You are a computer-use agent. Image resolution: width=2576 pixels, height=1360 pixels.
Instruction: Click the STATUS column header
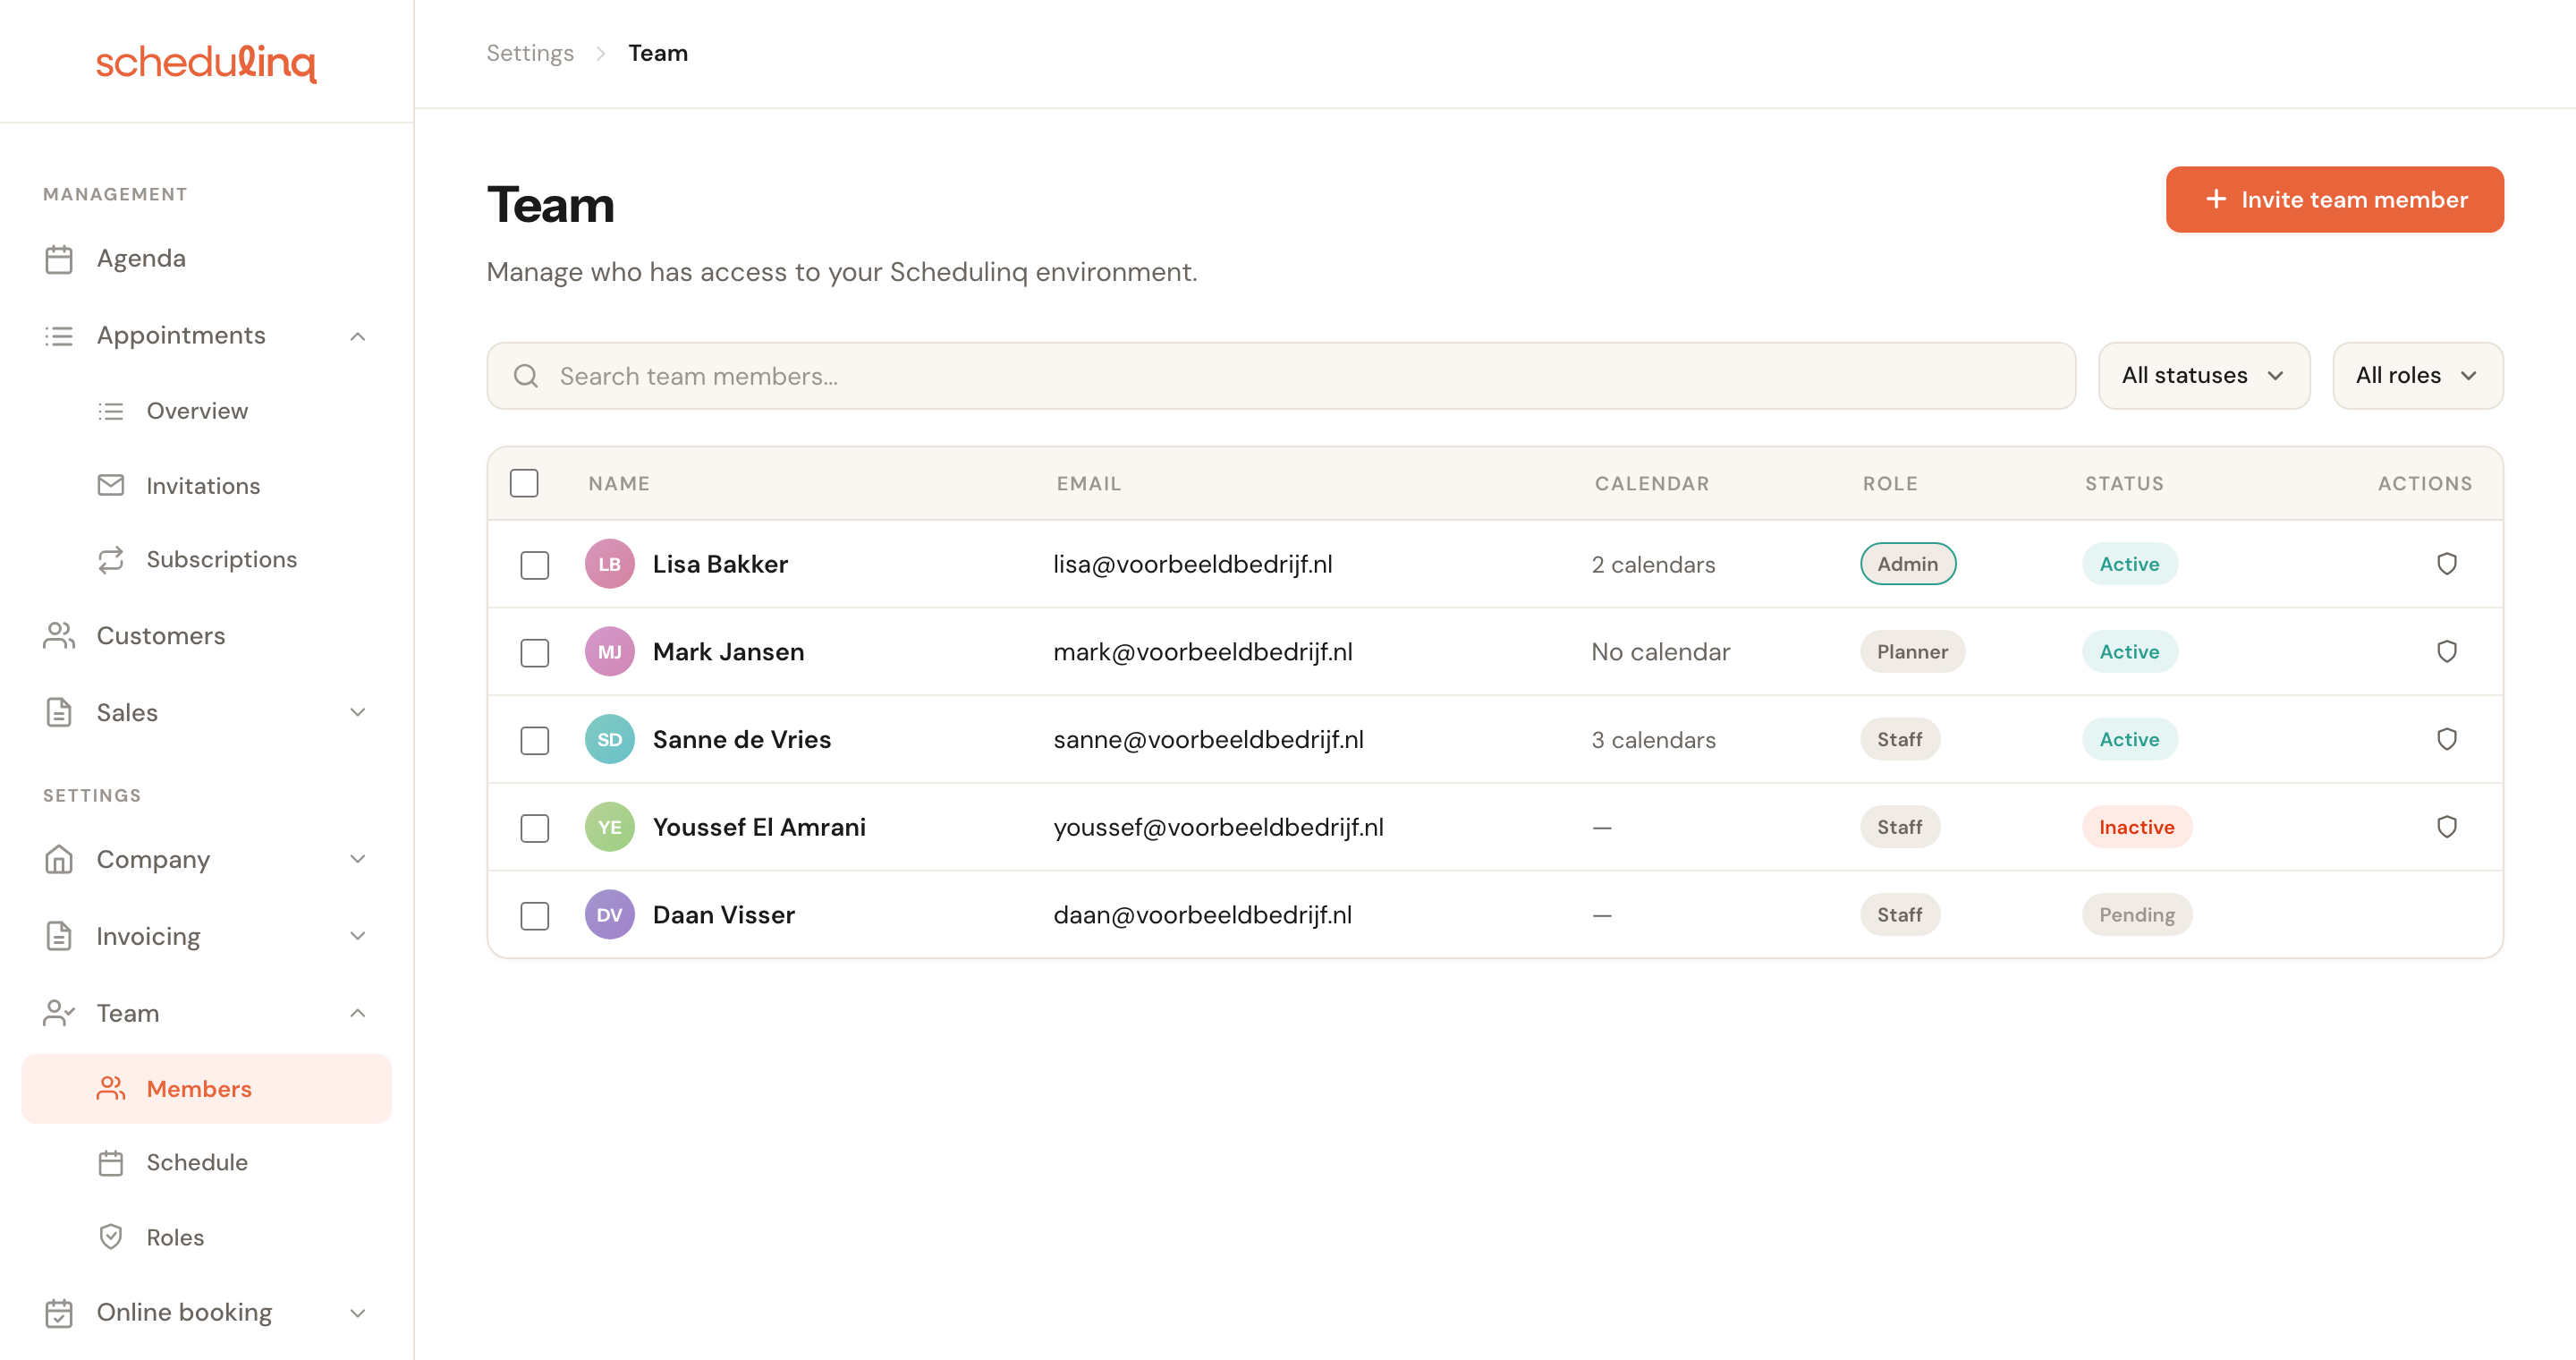tap(2124, 483)
